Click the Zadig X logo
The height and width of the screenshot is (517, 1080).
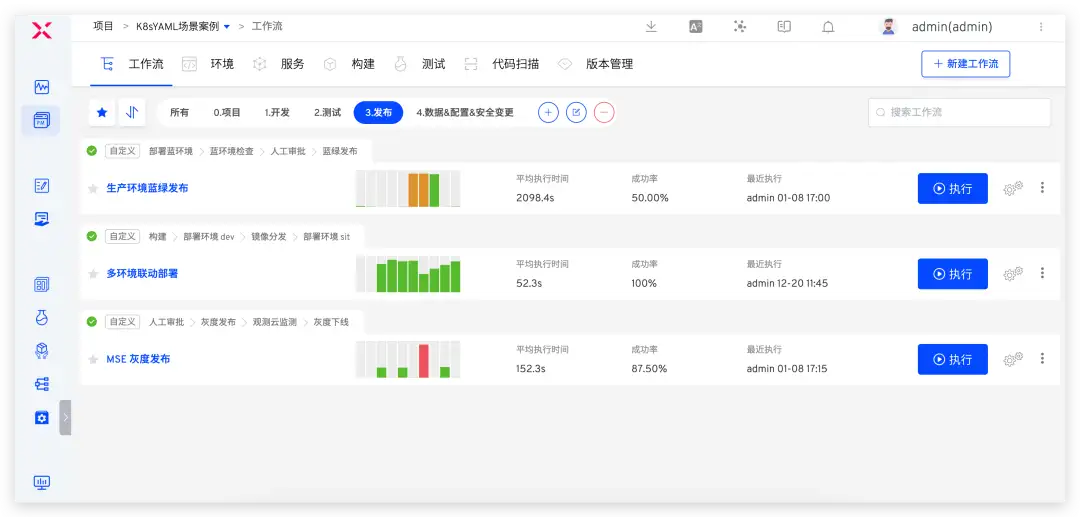(x=41, y=30)
